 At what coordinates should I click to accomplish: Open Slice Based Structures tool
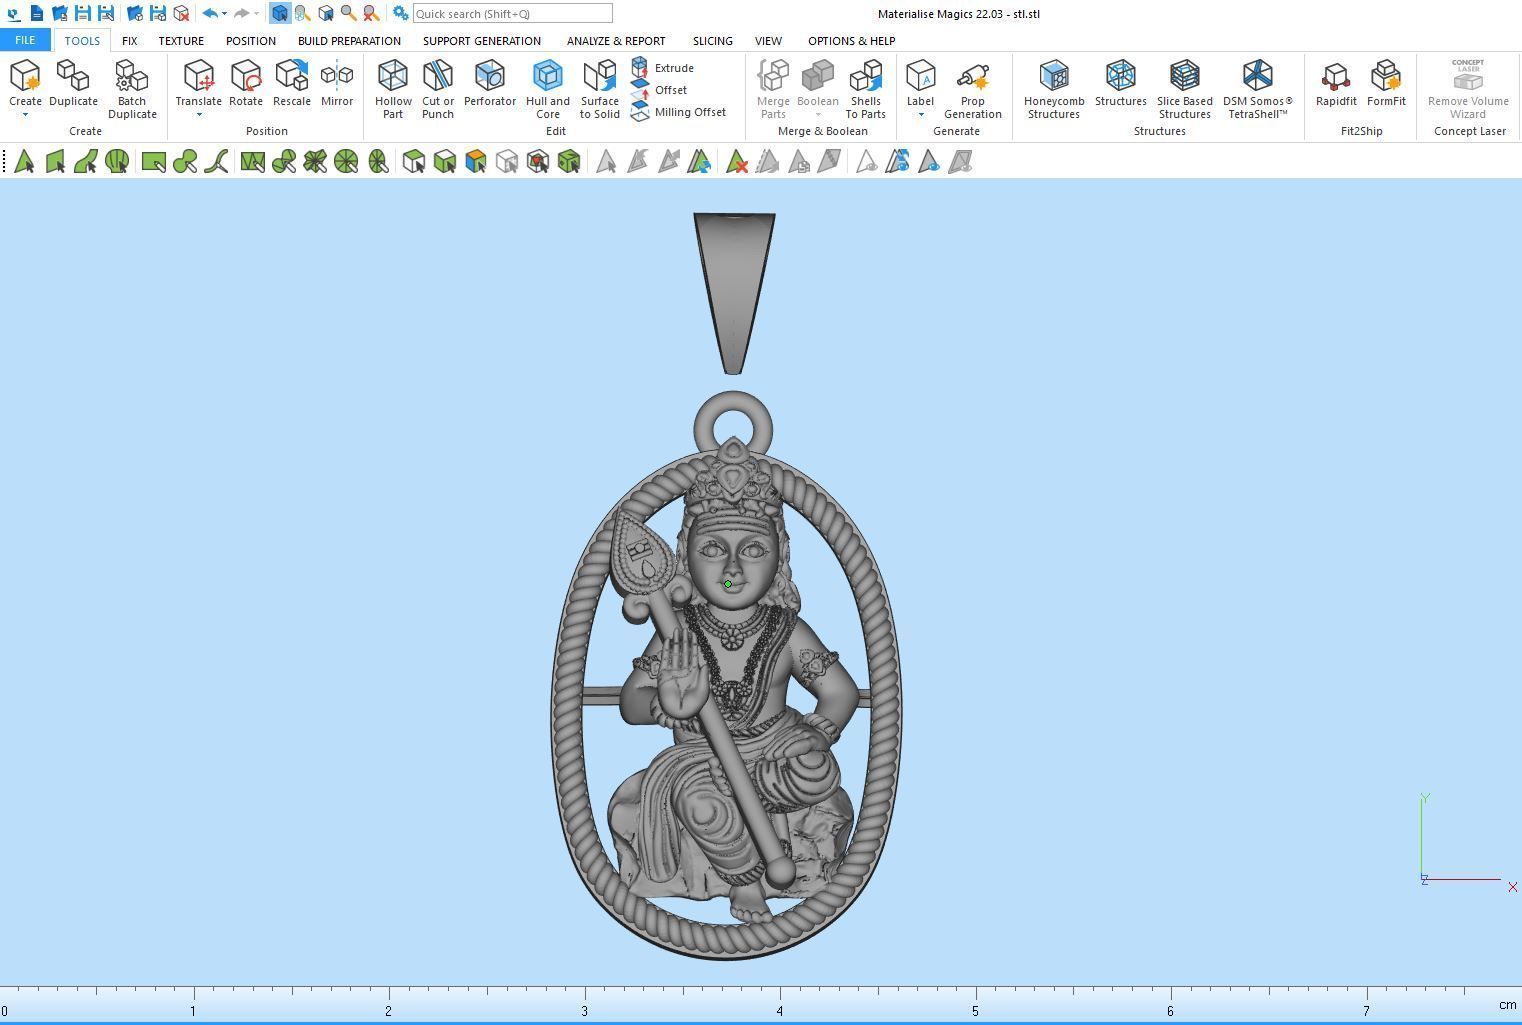[x=1184, y=88]
